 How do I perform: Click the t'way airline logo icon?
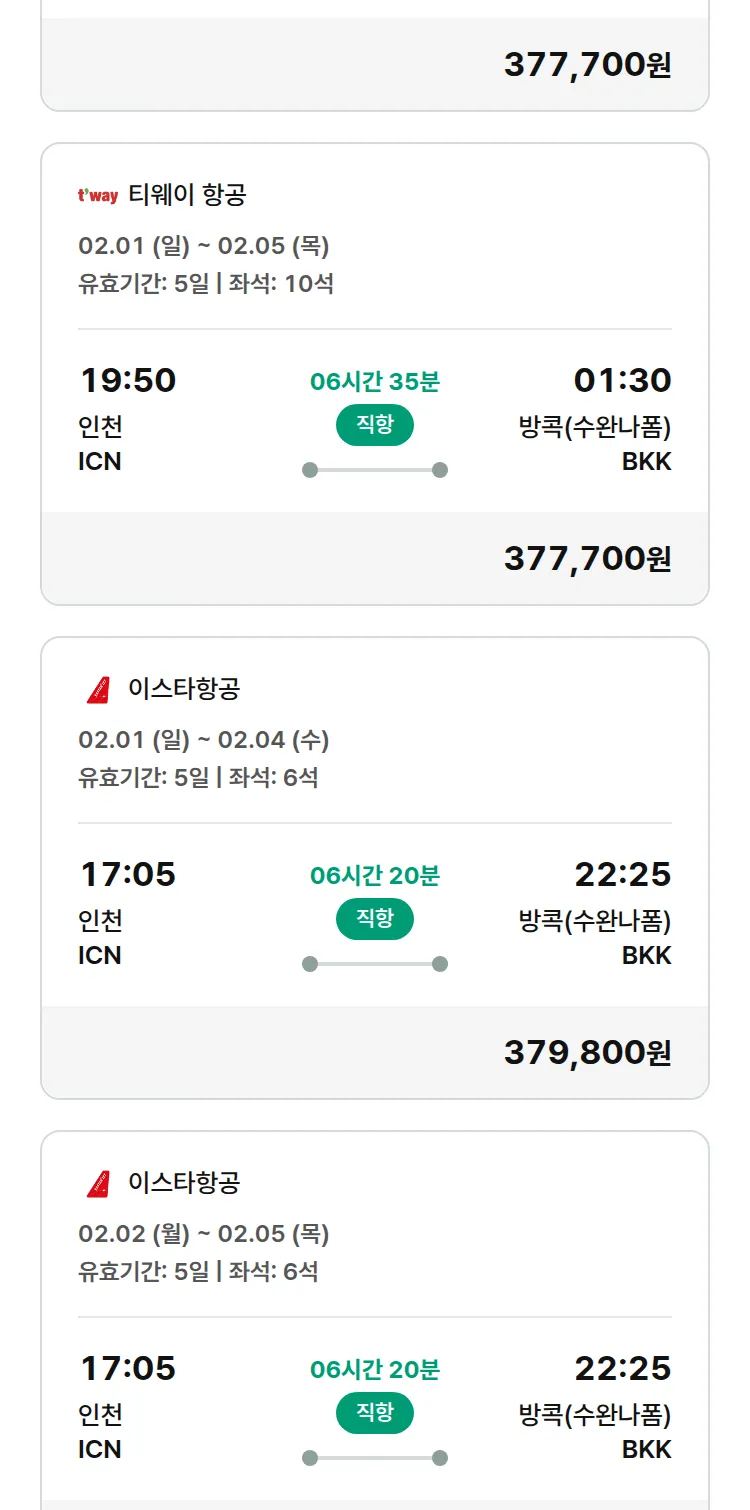click(x=97, y=196)
